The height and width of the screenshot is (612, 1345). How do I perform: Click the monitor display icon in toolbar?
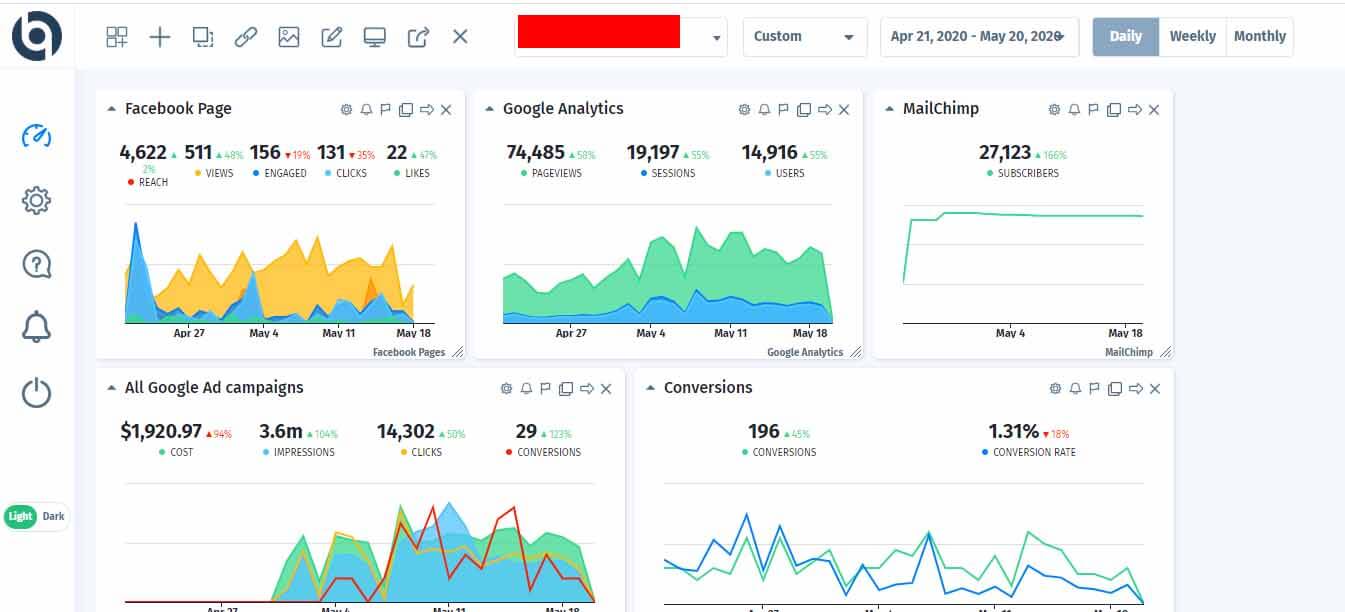click(375, 37)
